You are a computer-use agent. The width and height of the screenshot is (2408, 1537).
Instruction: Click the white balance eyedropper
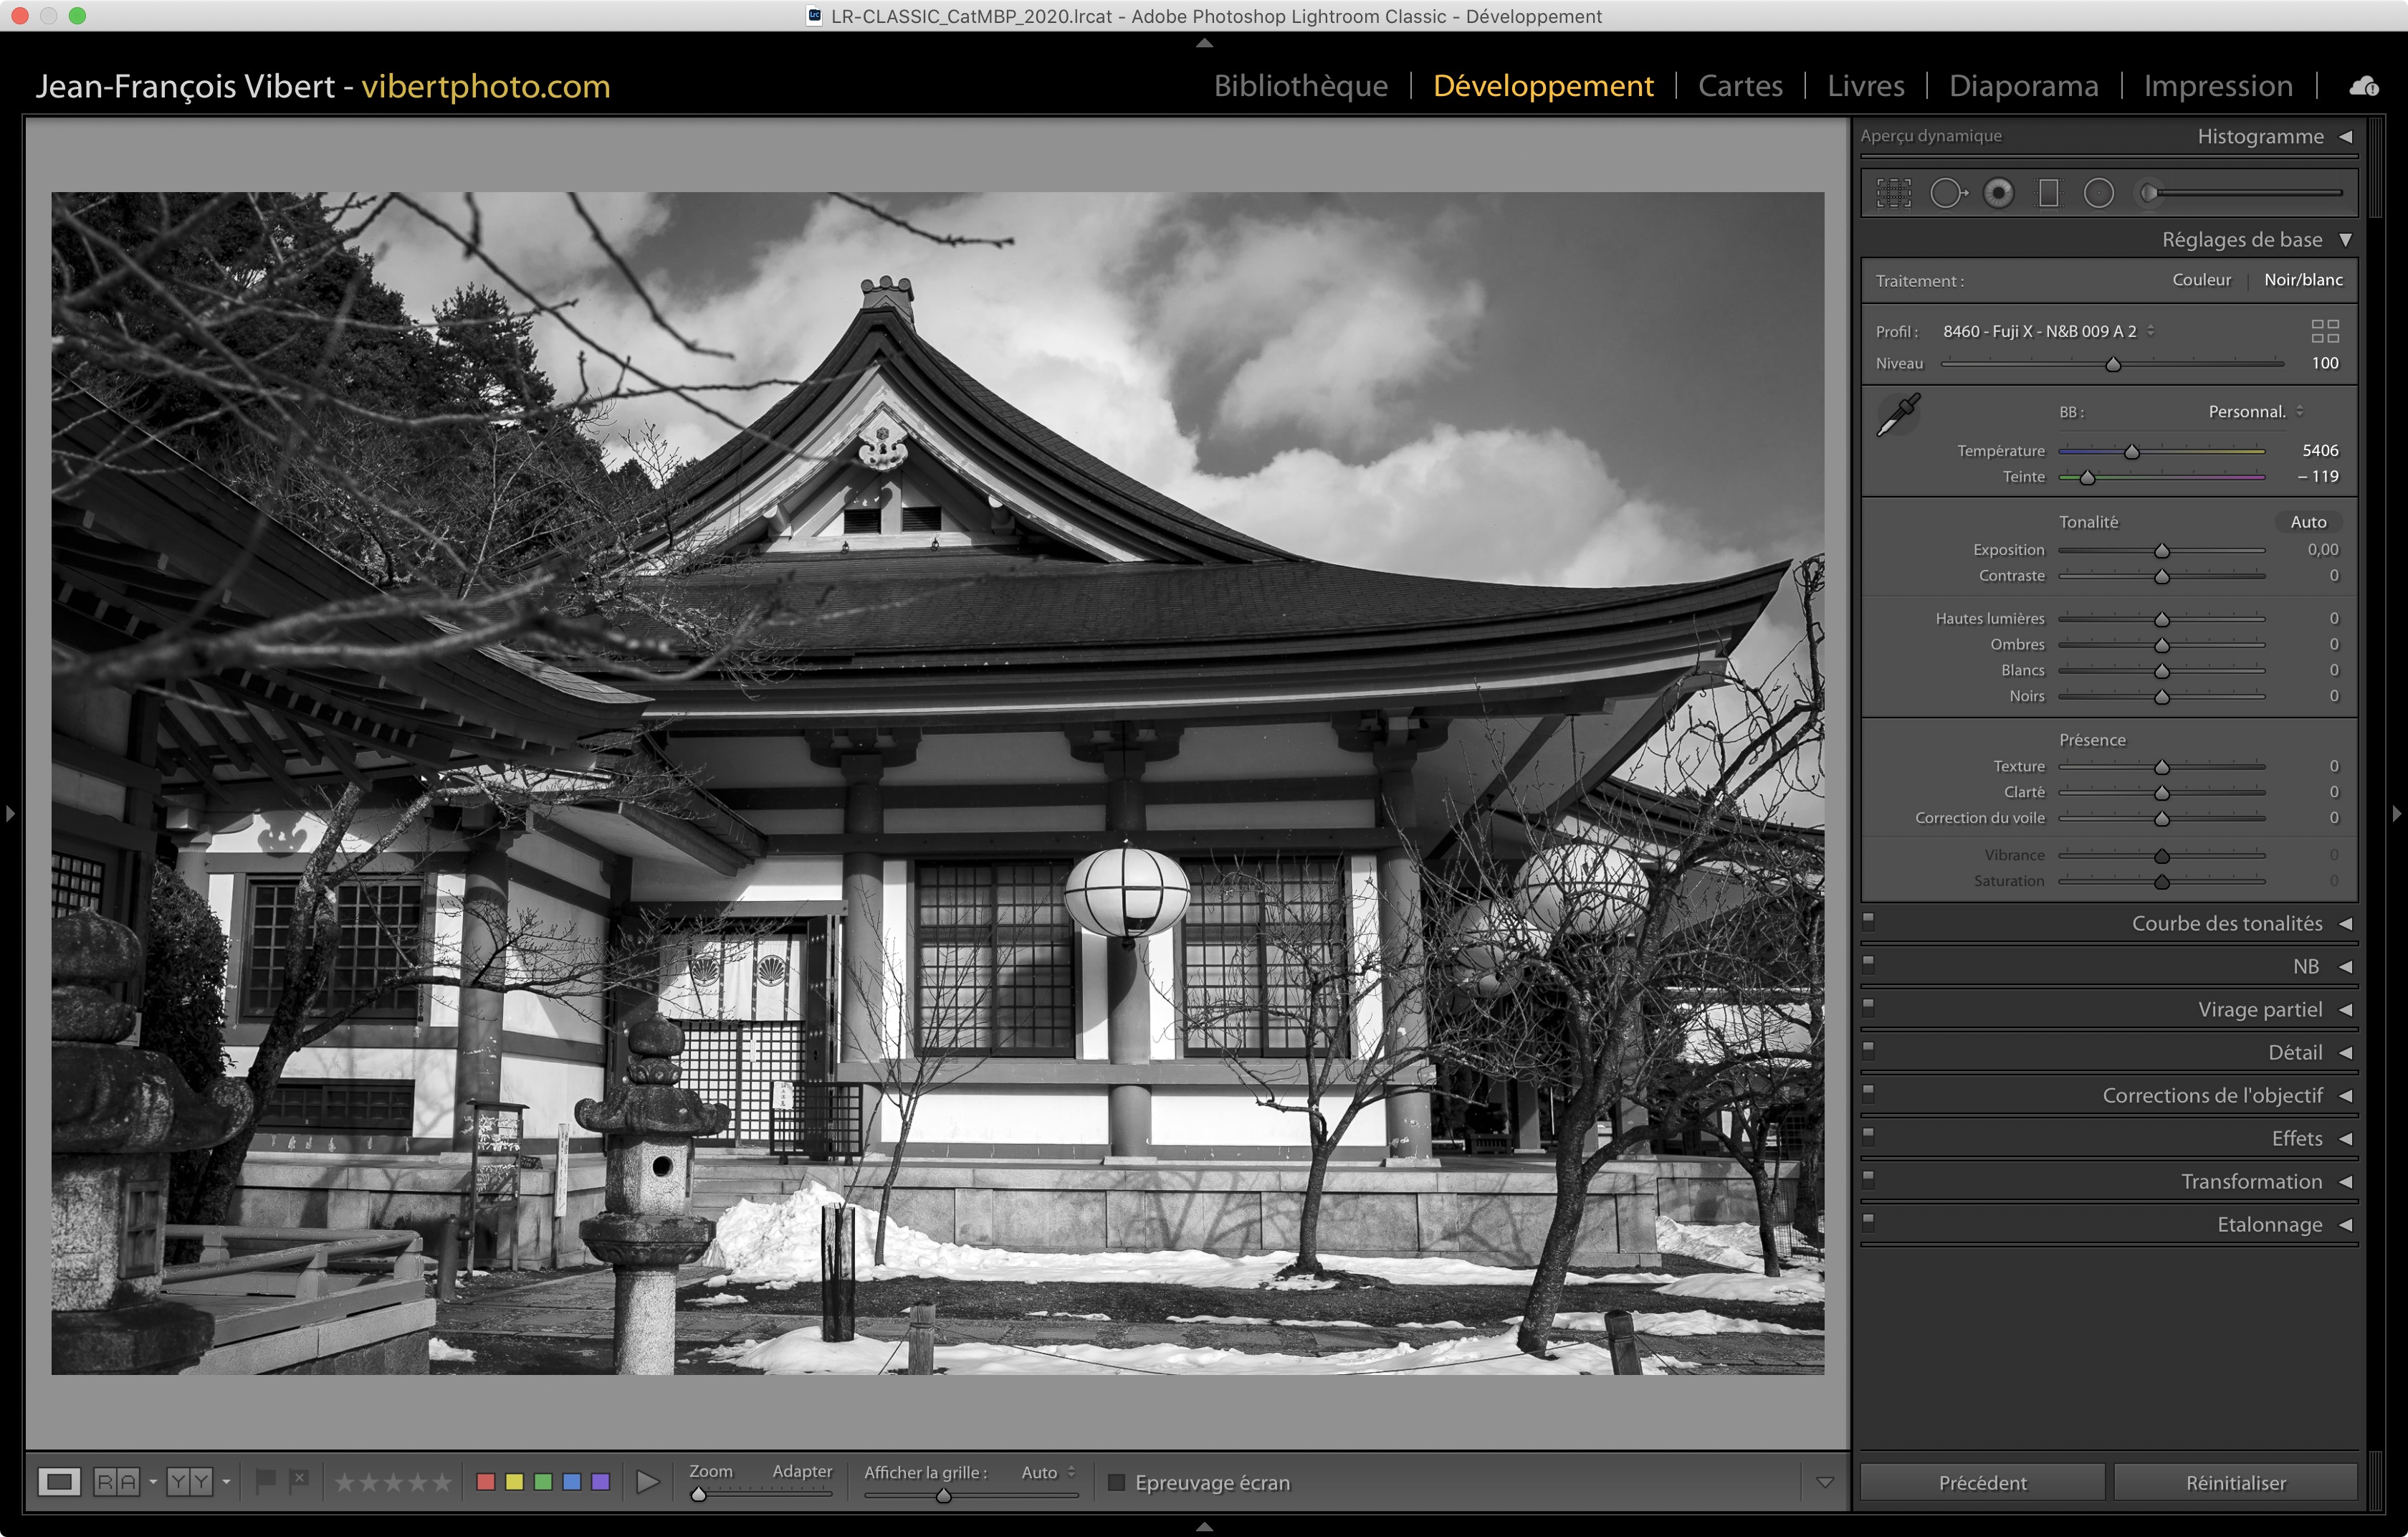(1898, 414)
